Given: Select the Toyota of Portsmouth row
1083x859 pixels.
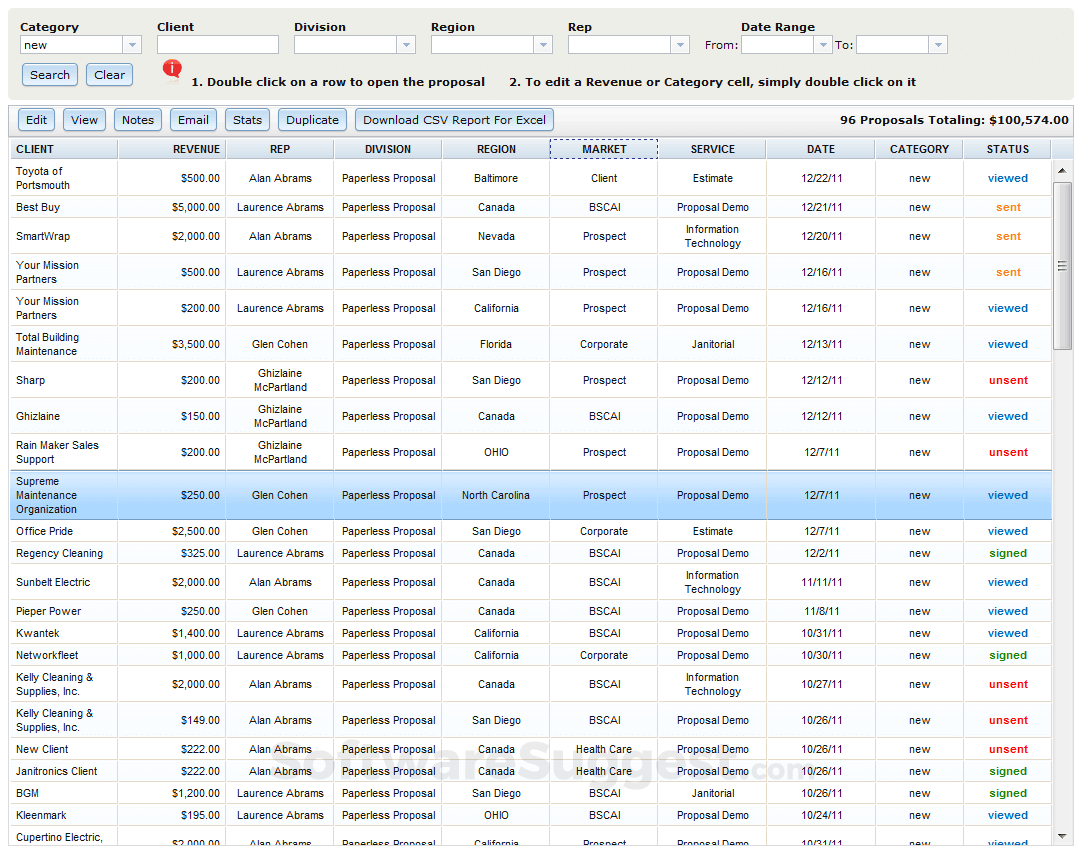Looking at the screenshot, I should (x=530, y=178).
